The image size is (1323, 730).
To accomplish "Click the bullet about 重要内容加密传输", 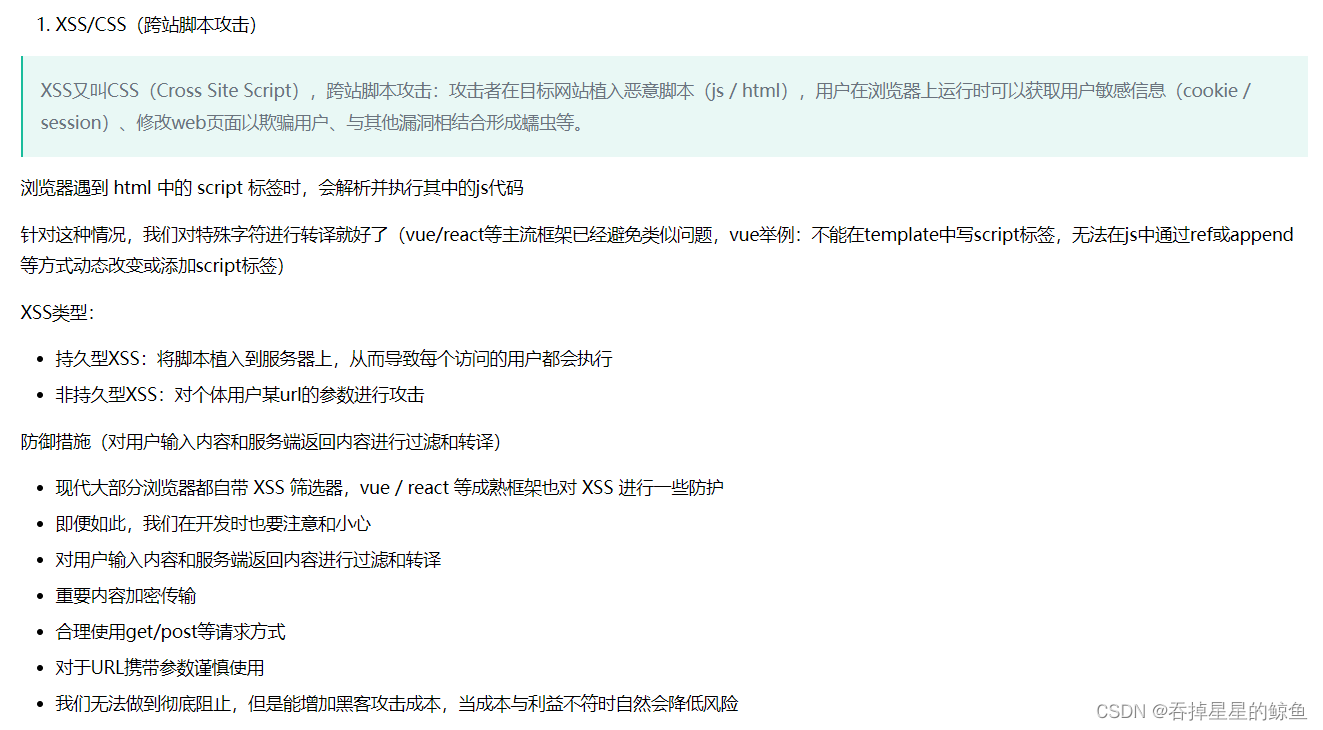I will pos(125,595).
